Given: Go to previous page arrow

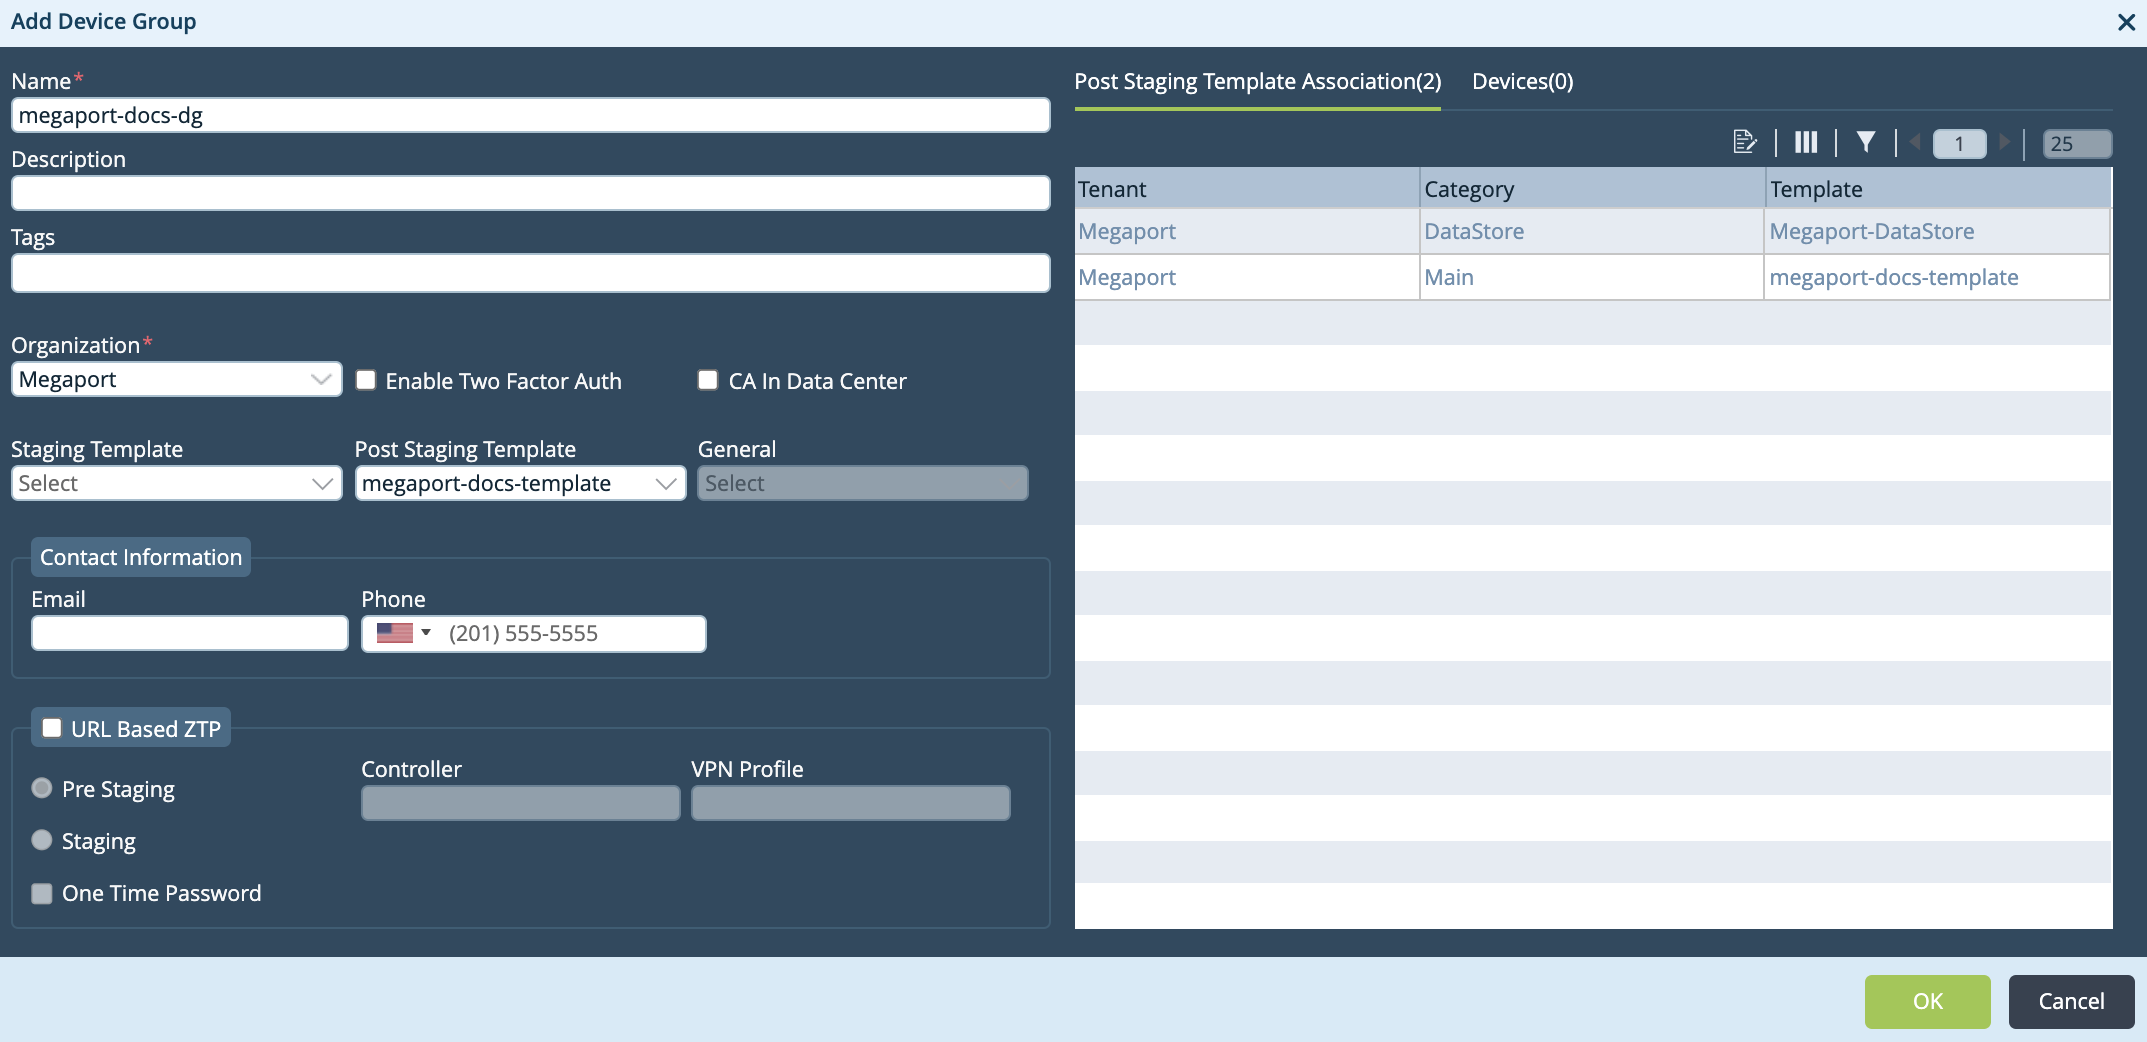Looking at the screenshot, I should (1915, 142).
